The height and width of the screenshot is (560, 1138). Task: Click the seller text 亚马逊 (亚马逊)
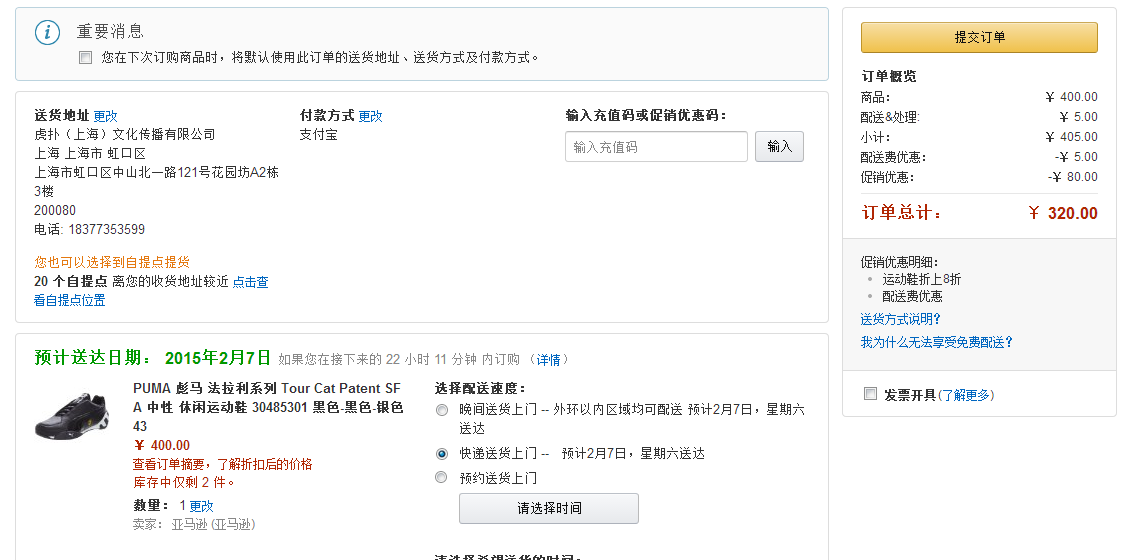click(x=213, y=524)
